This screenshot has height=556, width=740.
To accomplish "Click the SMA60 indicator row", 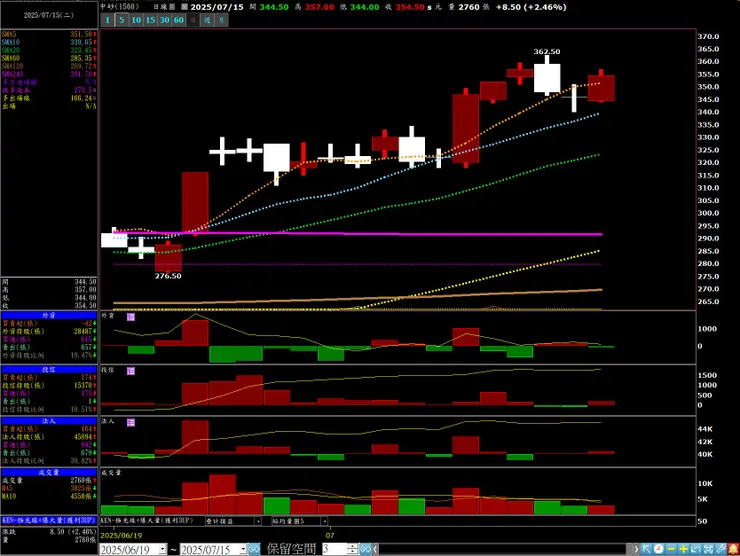I will (x=49, y=58).
